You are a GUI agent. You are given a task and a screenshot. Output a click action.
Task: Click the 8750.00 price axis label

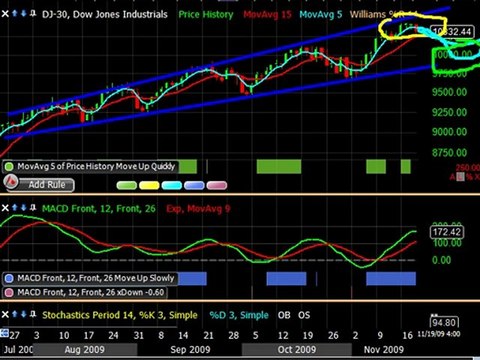coord(449,153)
